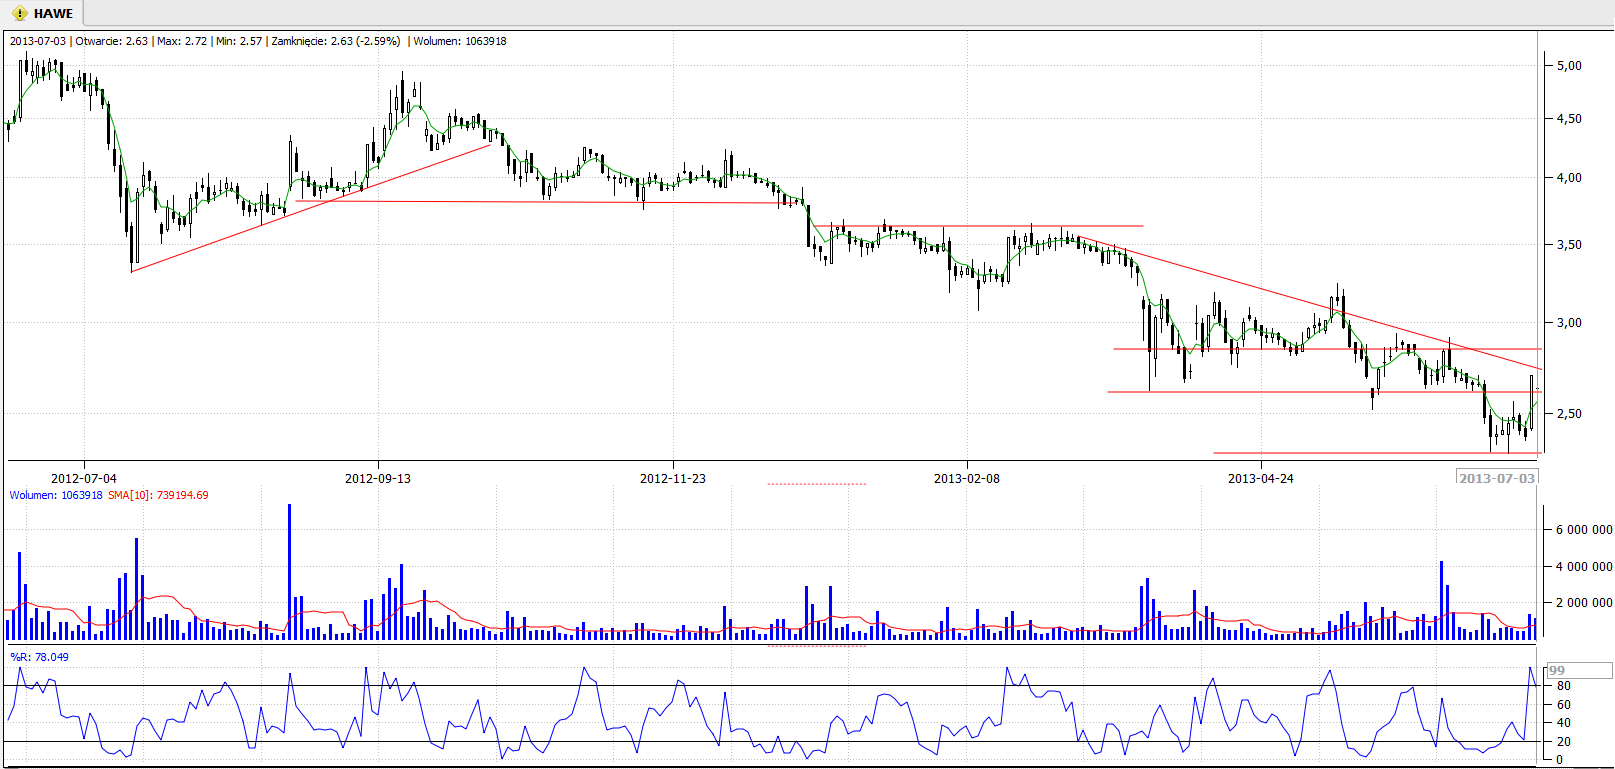Click the Otwarcie: 2.63 value in header
1615x769 pixels.
coord(111,41)
